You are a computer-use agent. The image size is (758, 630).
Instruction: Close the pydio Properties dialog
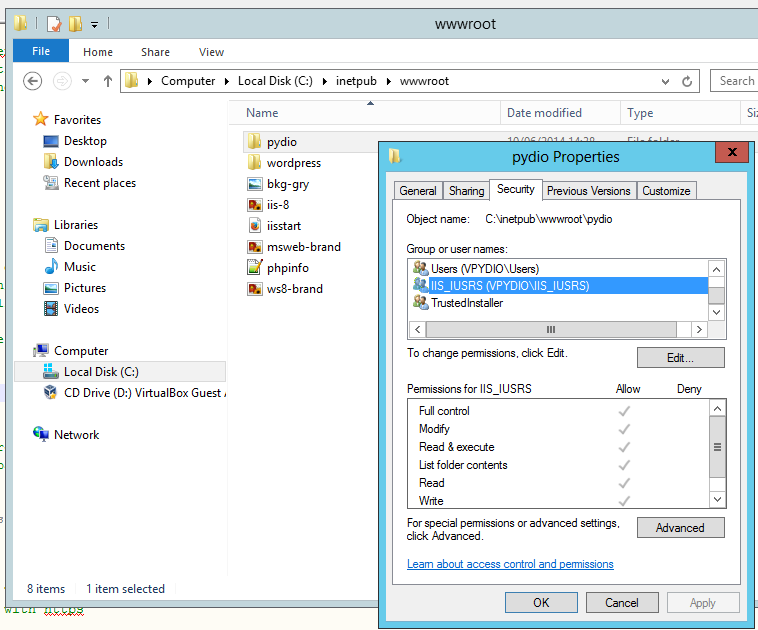point(732,152)
